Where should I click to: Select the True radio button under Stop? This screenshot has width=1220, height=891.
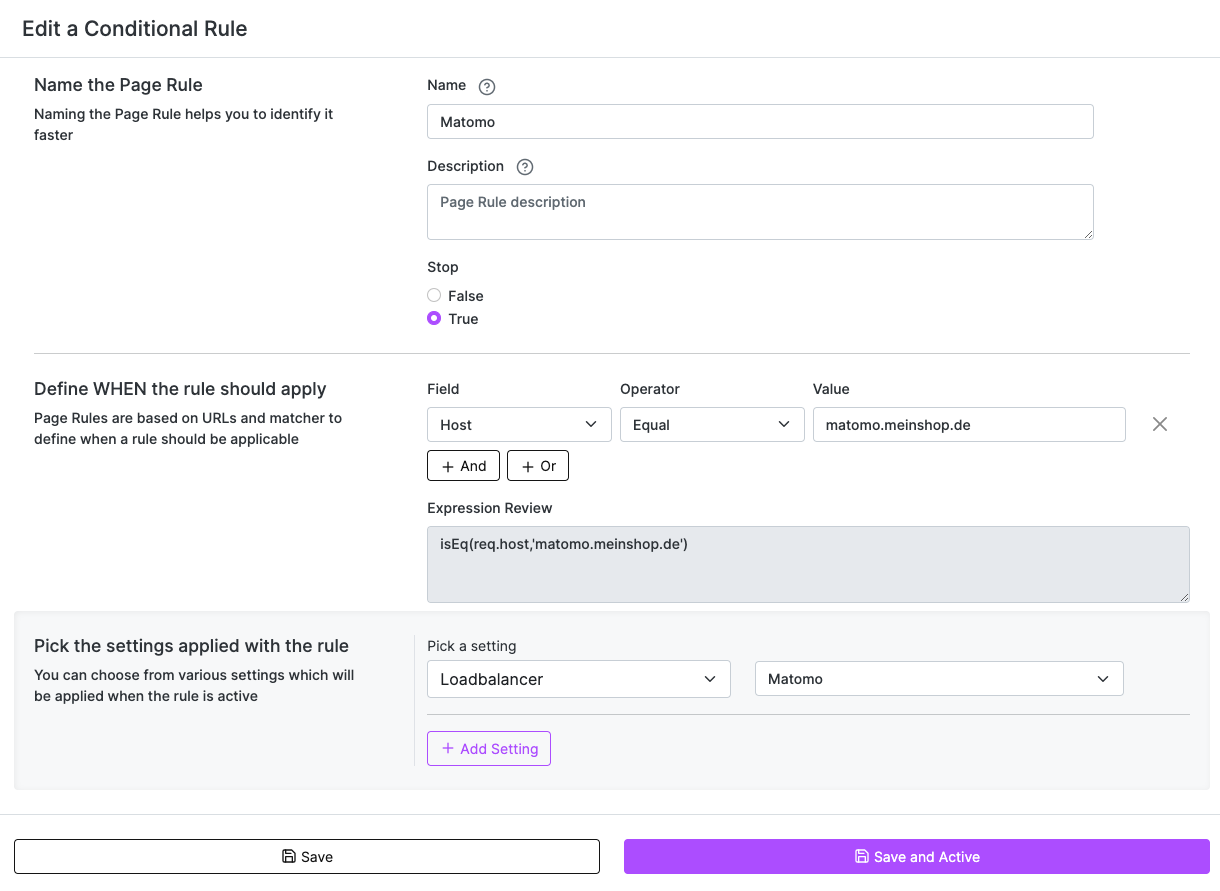pyautogui.click(x=434, y=319)
